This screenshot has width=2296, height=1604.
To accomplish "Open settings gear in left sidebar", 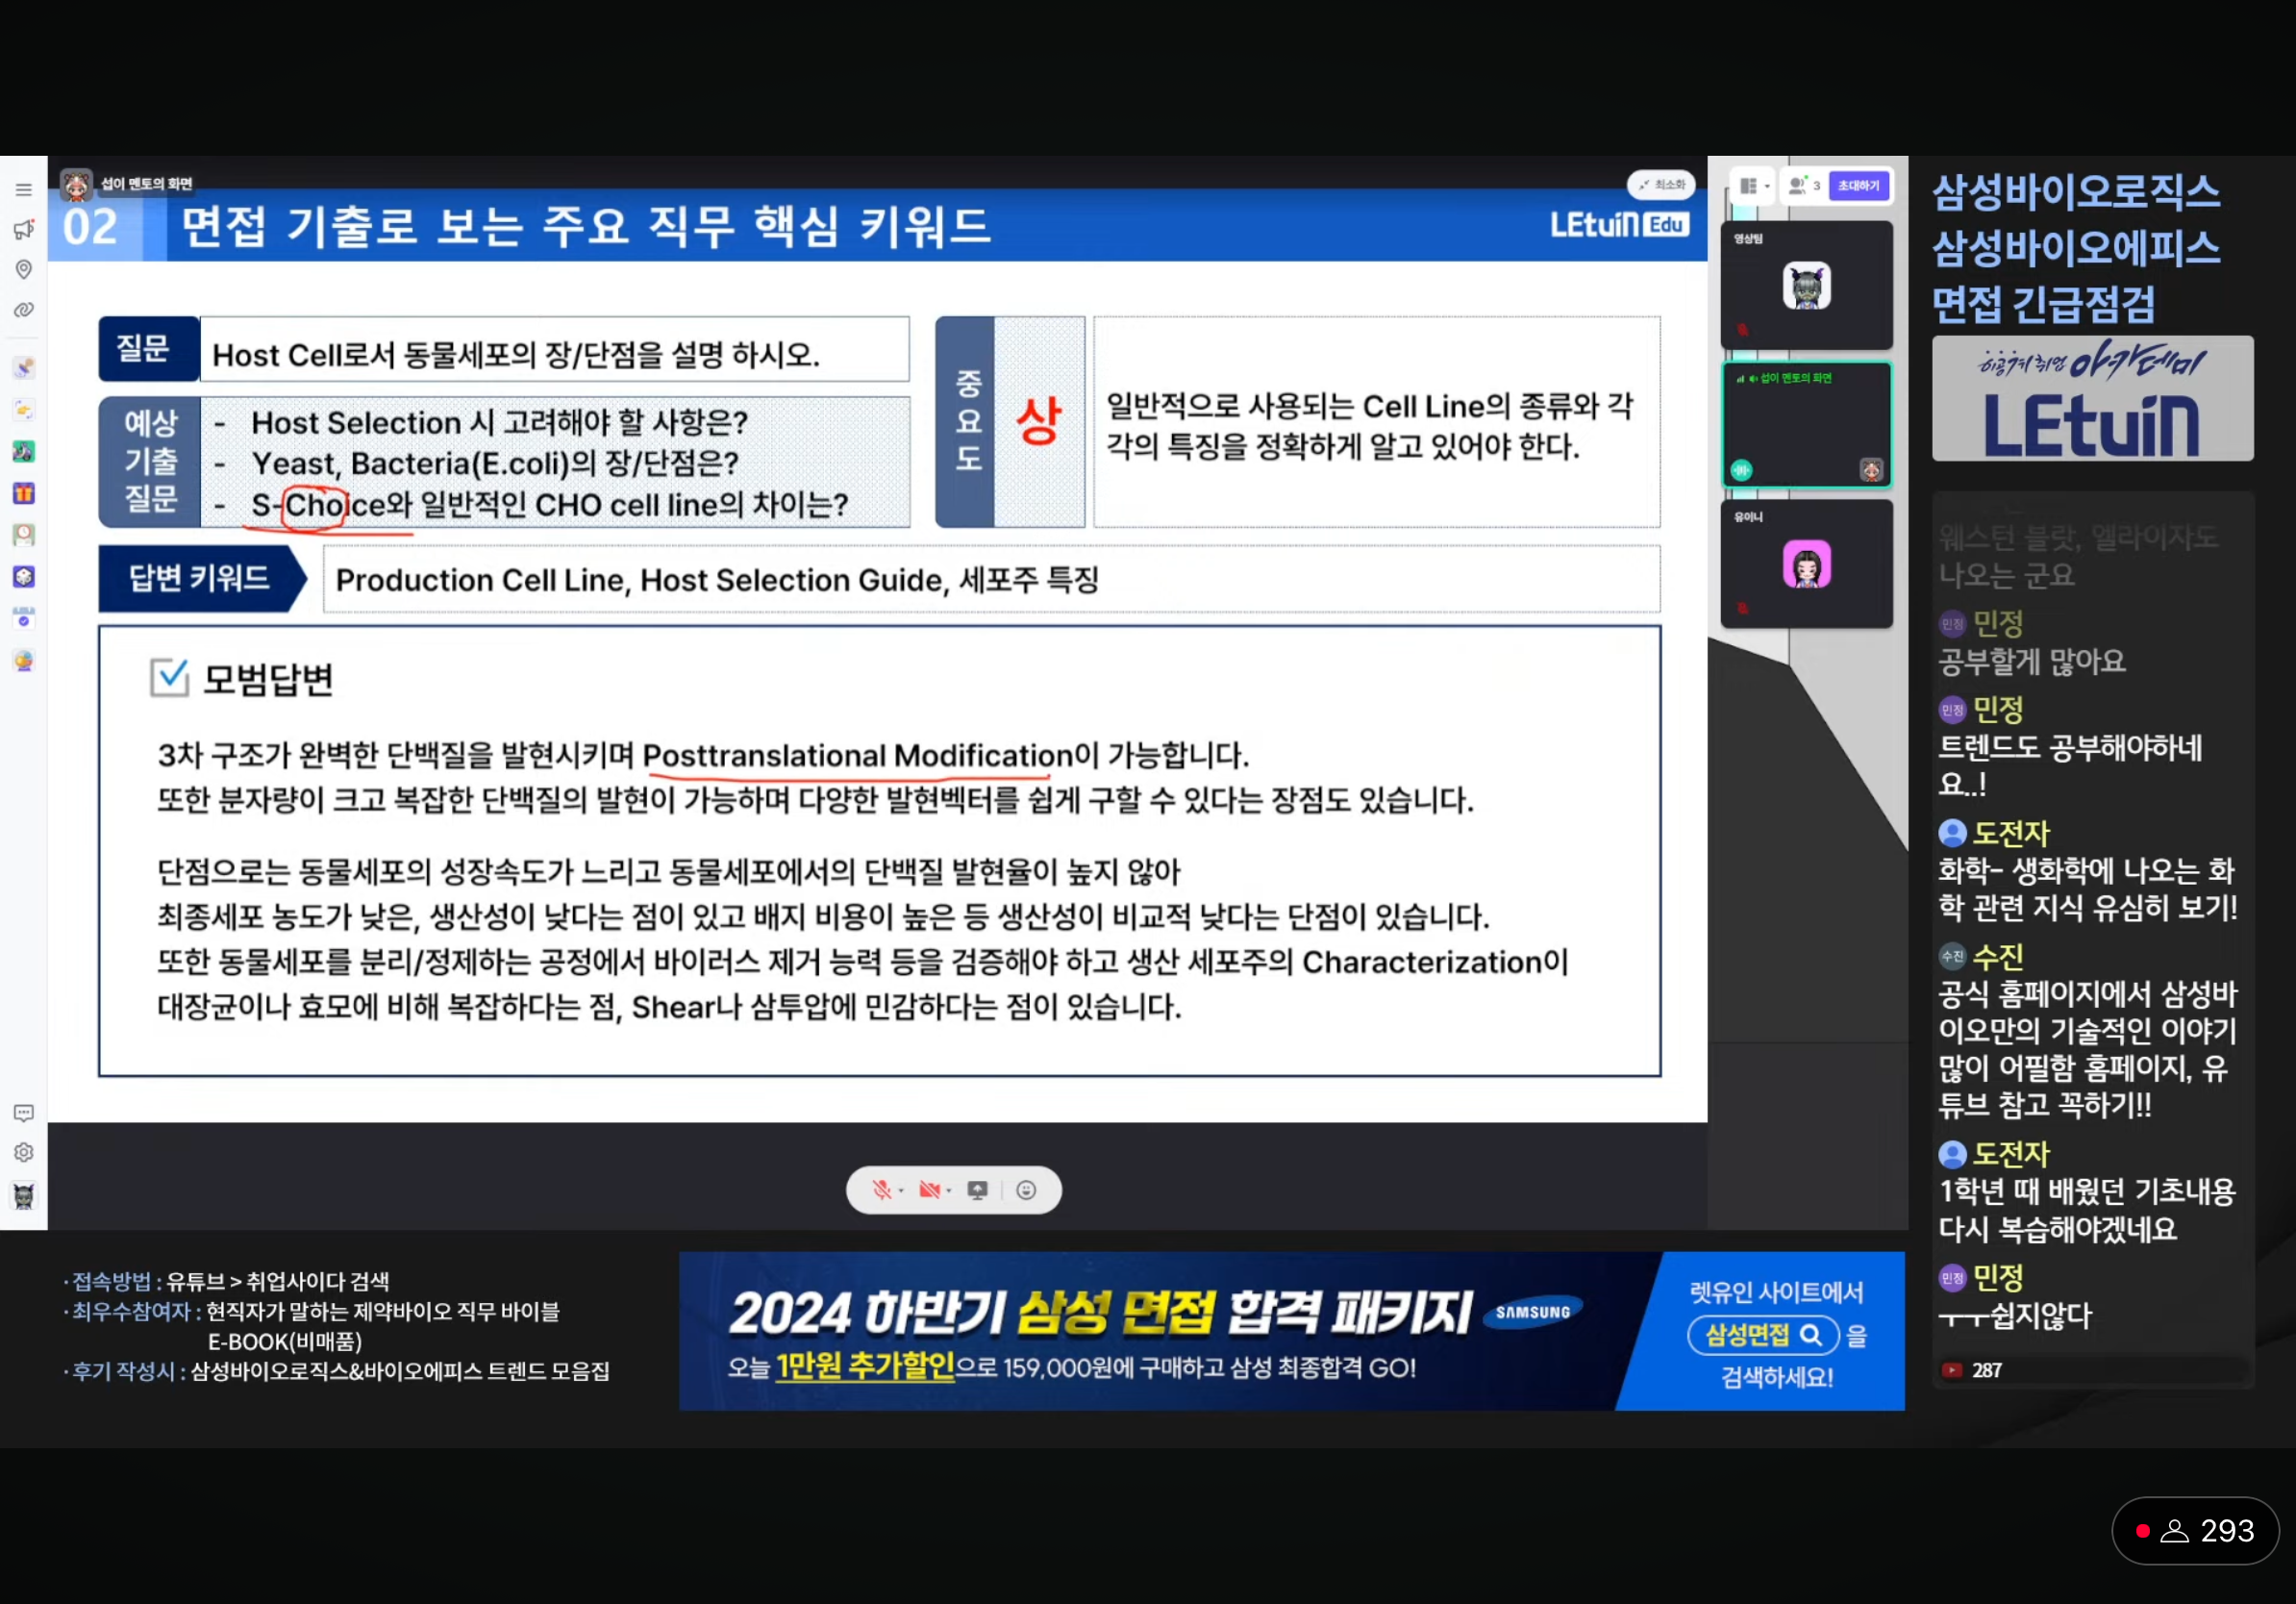I will [x=24, y=1153].
